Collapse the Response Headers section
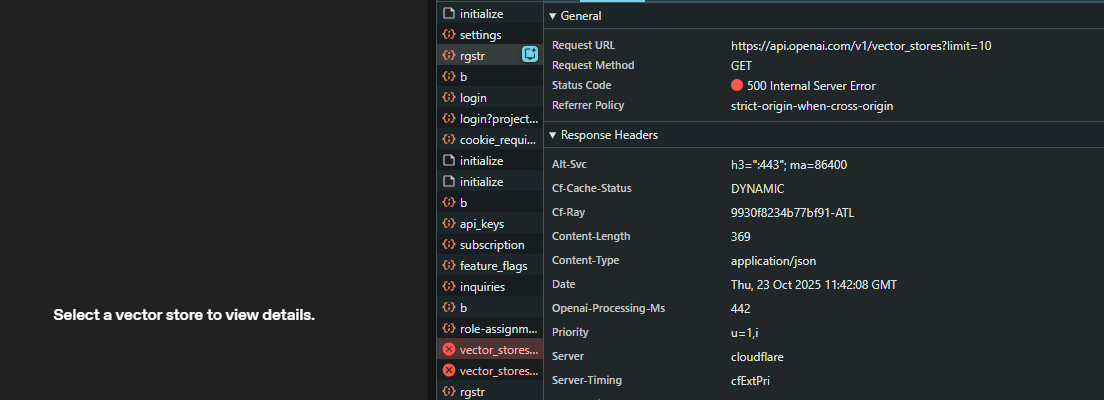1104x400 pixels. pyautogui.click(x=553, y=135)
